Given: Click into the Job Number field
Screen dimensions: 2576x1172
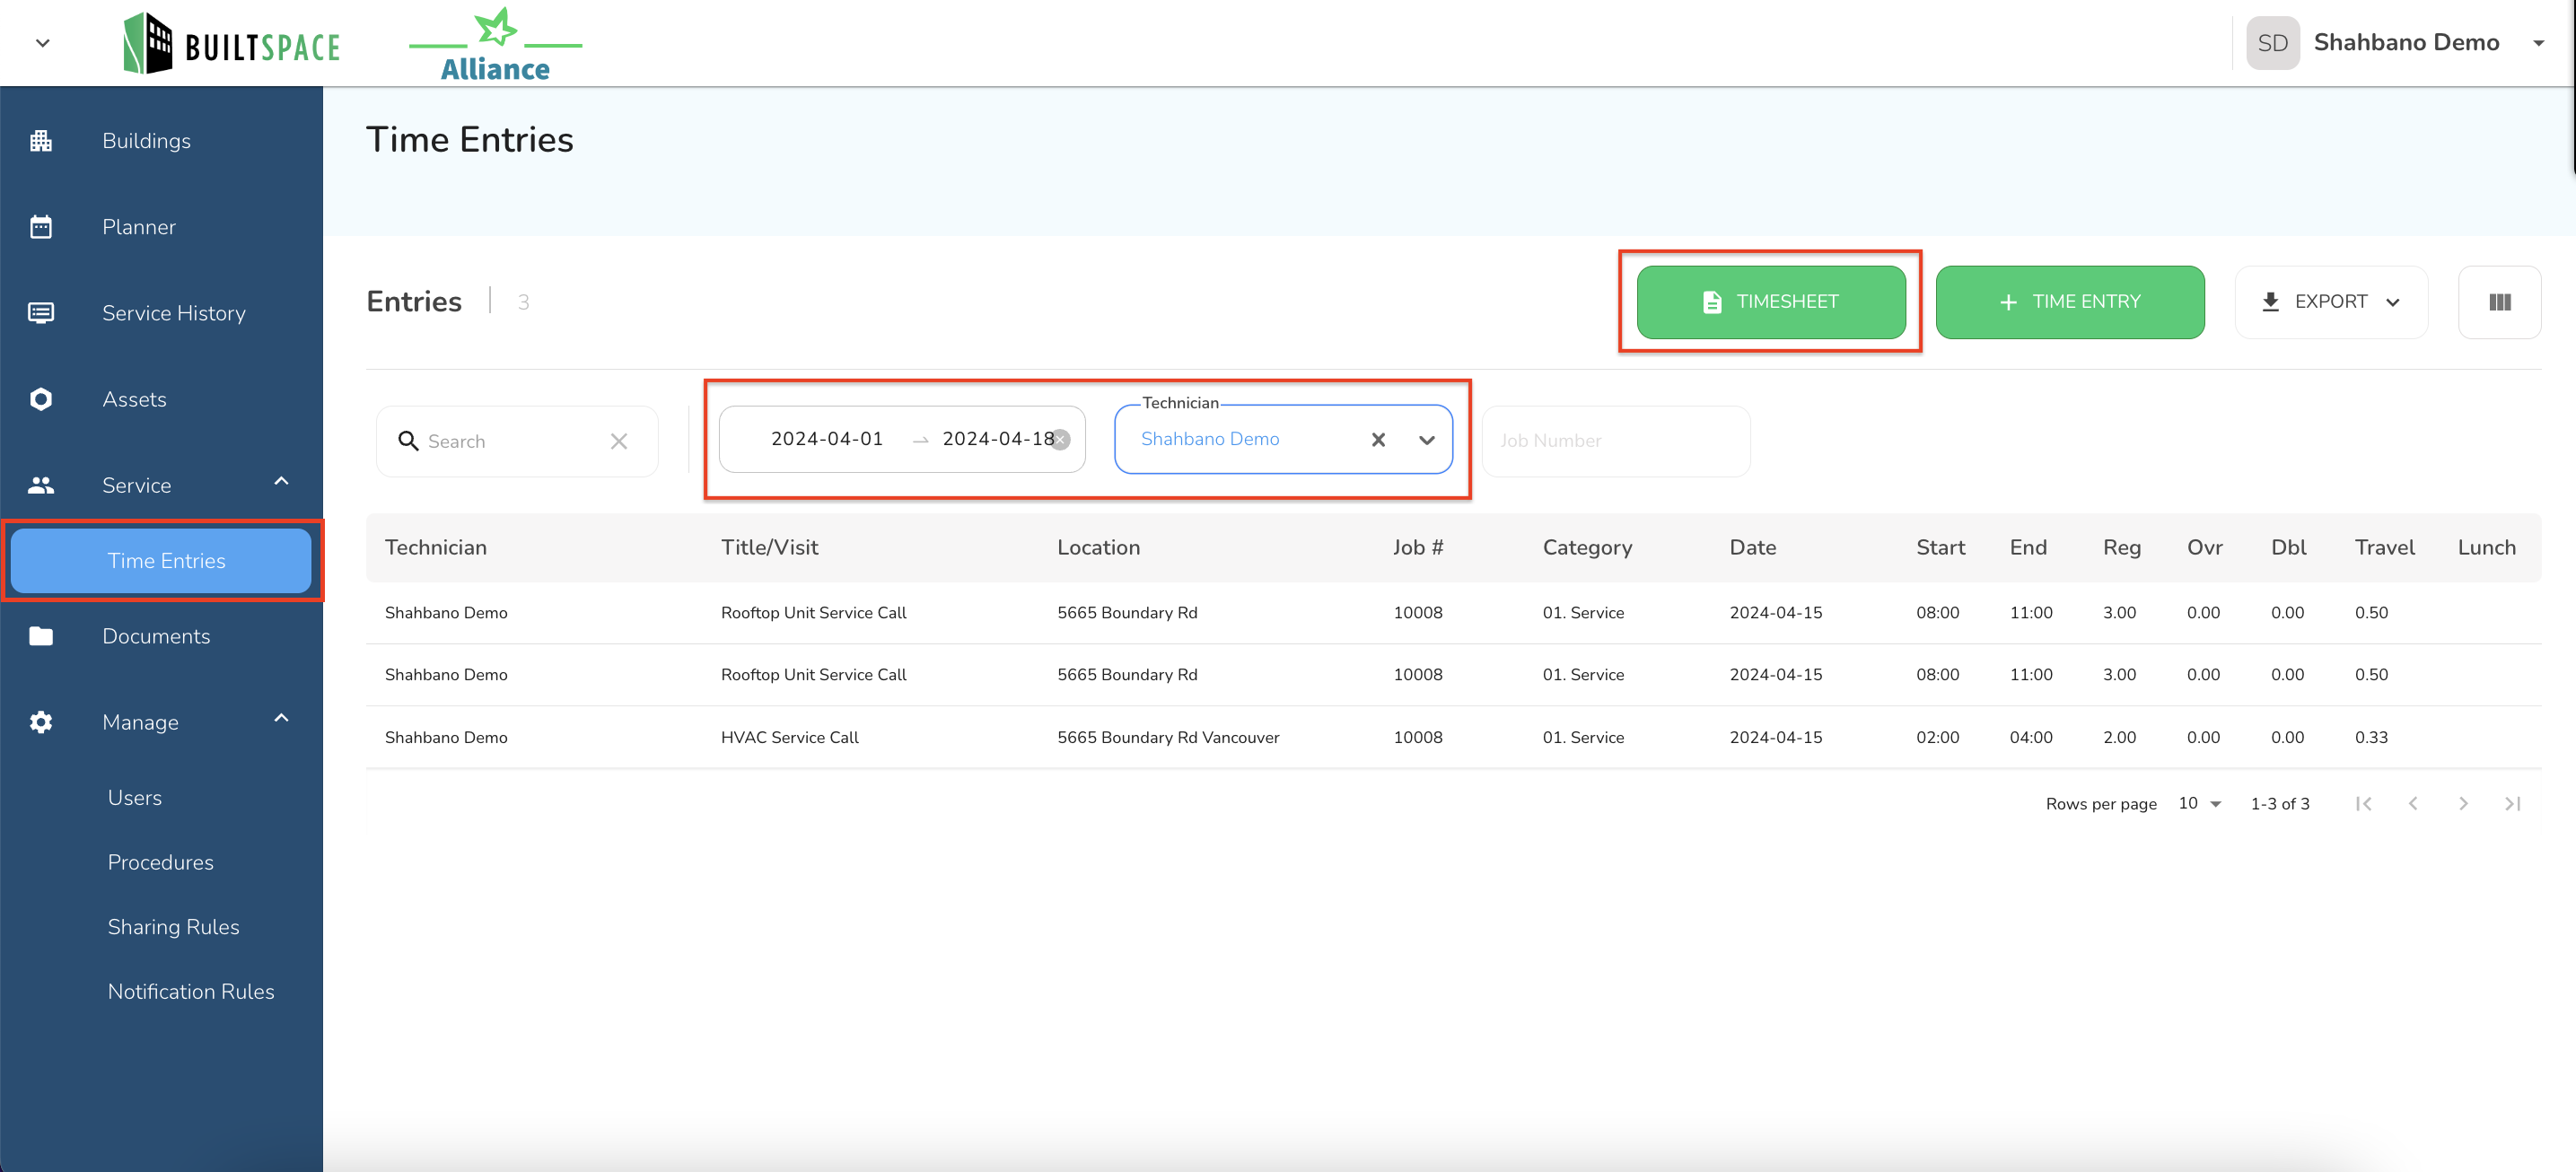Looking at the screenshot, I should (x=1616, y=441).
